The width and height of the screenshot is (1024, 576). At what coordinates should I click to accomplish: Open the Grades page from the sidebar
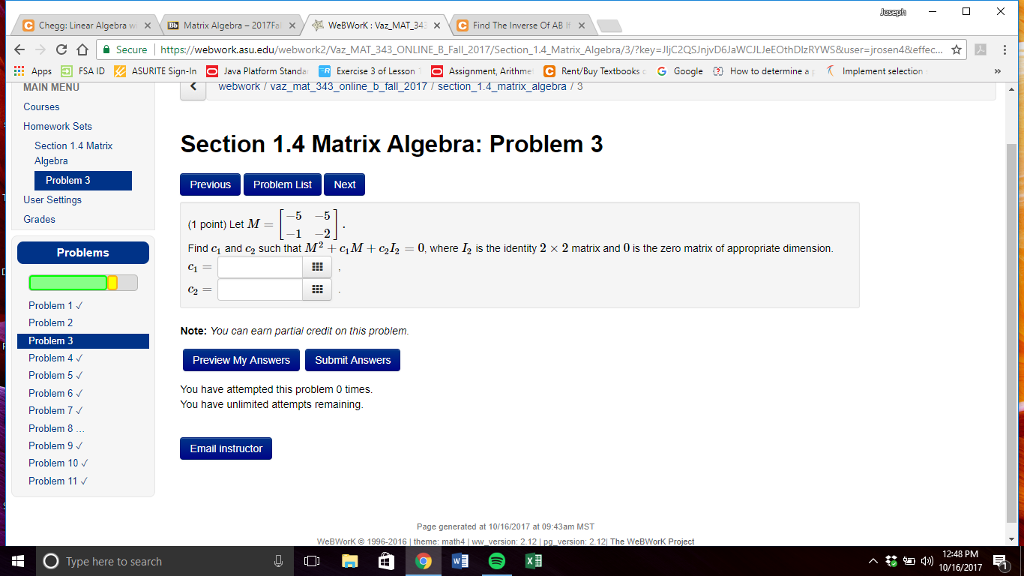pyautogui.click(x=38, y=218)
